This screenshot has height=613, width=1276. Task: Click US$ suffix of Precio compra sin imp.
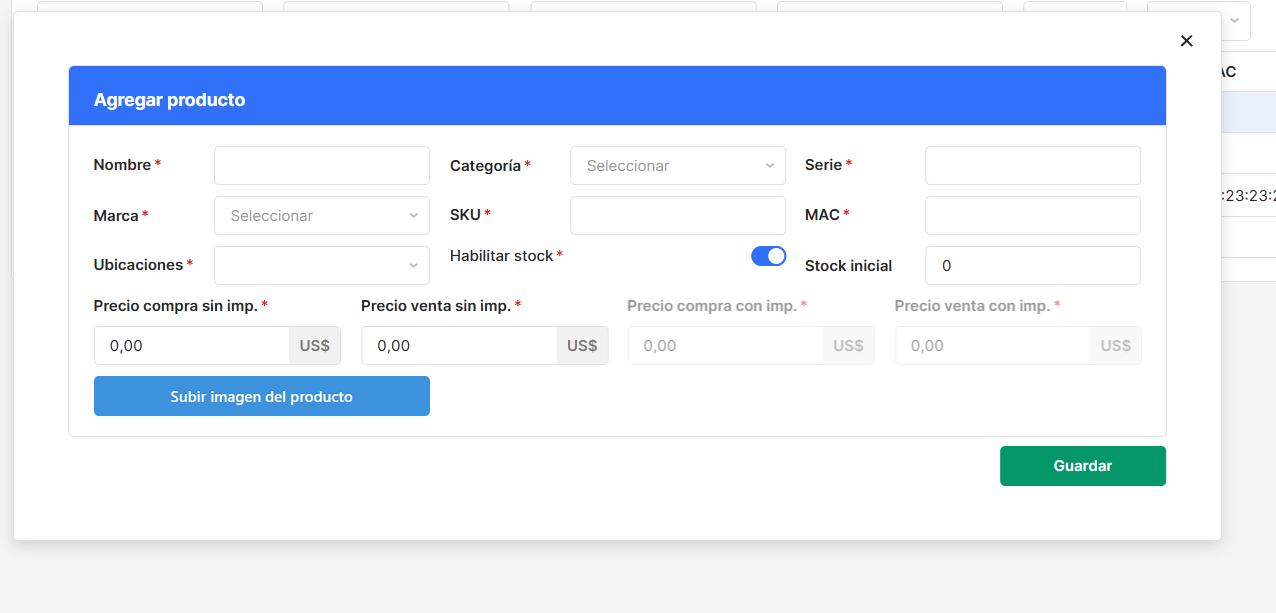[315, 345]
